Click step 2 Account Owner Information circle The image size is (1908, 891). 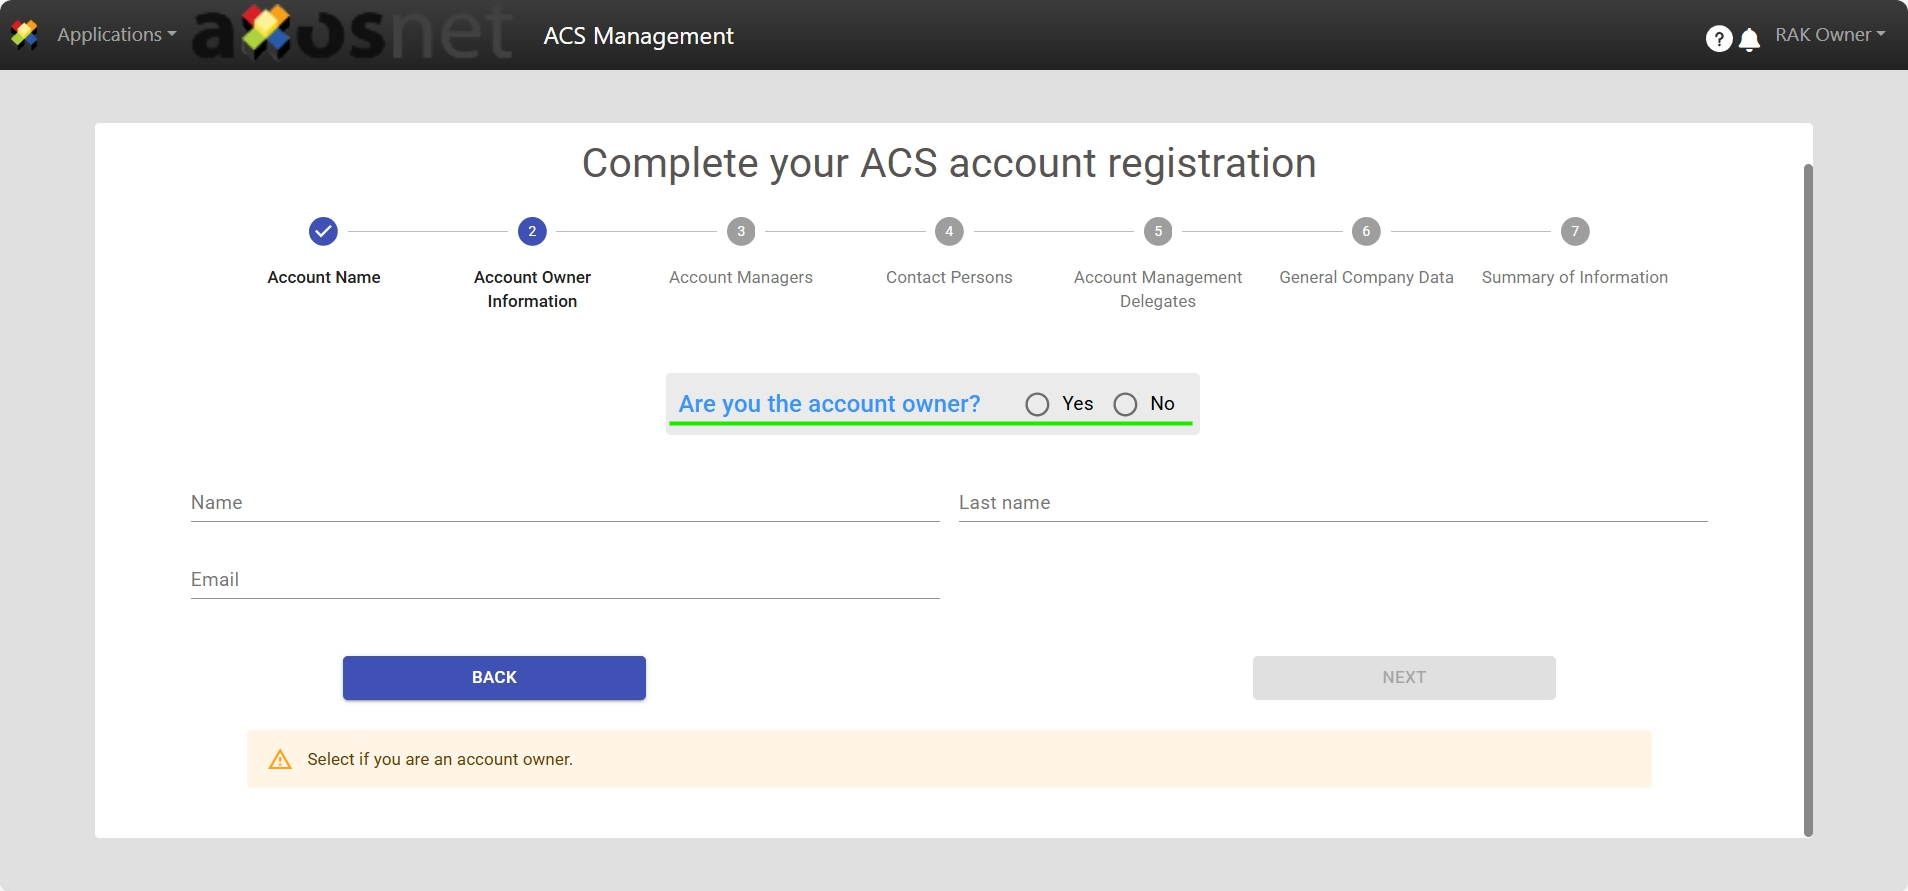coord(532,231)
